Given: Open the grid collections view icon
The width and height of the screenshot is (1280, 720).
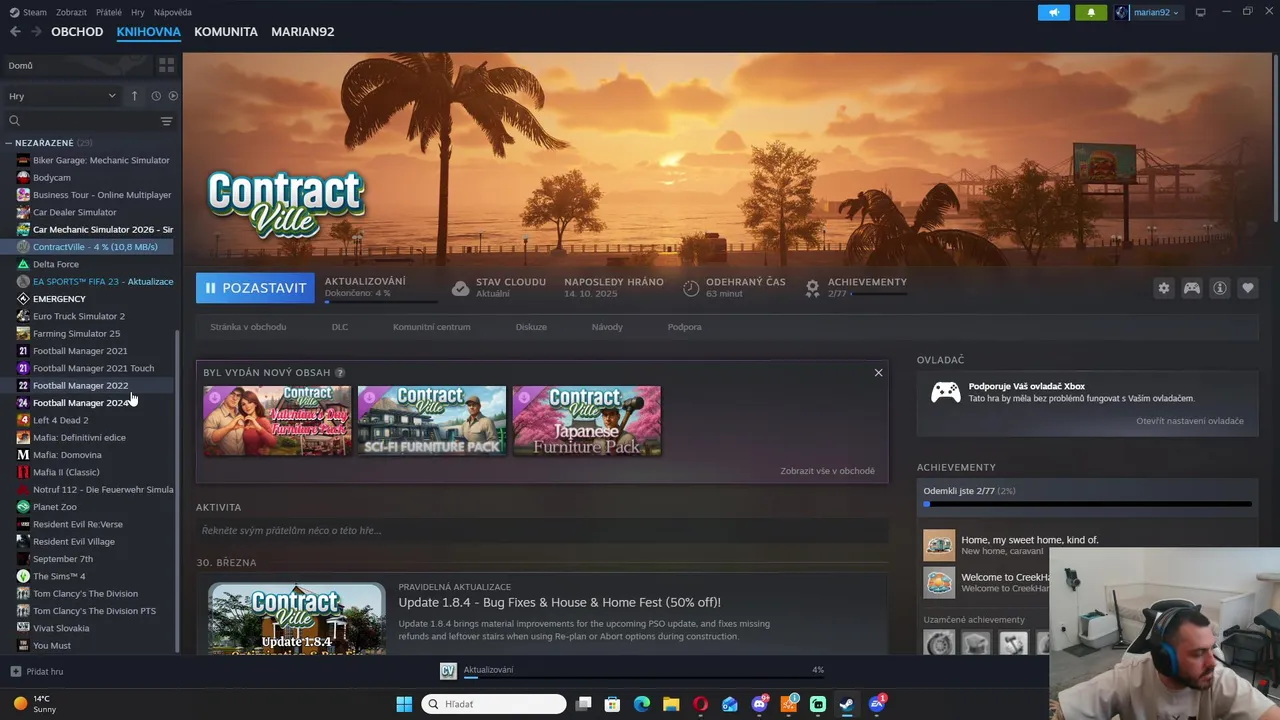Looking at the screenshot, I should [166, 65].
